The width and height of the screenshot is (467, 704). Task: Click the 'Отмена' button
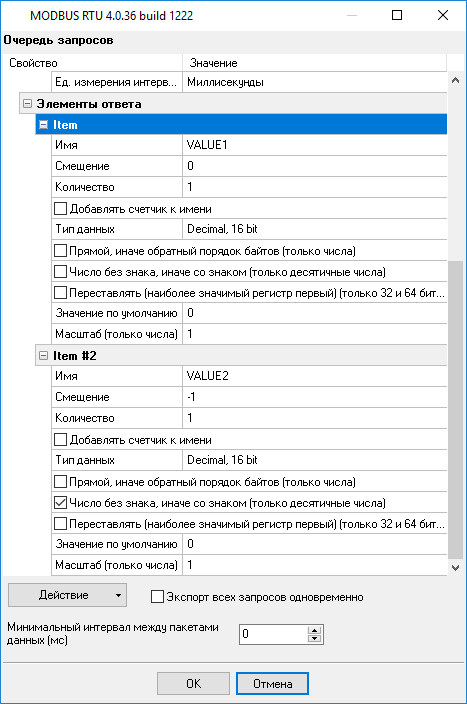pyautogui.click(x=273, y=683)
